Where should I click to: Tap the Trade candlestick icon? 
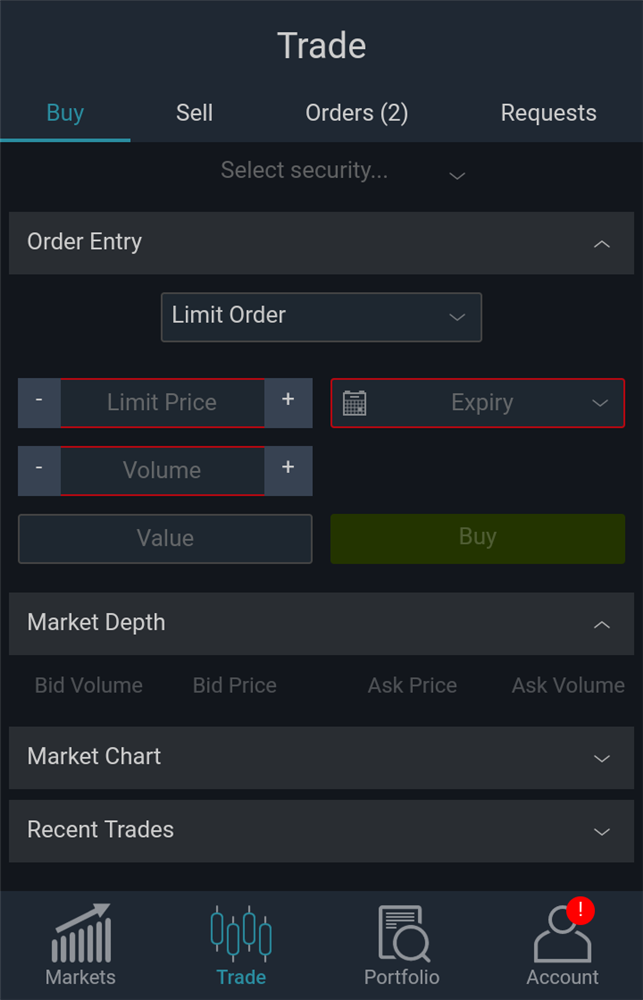[241, 933]
